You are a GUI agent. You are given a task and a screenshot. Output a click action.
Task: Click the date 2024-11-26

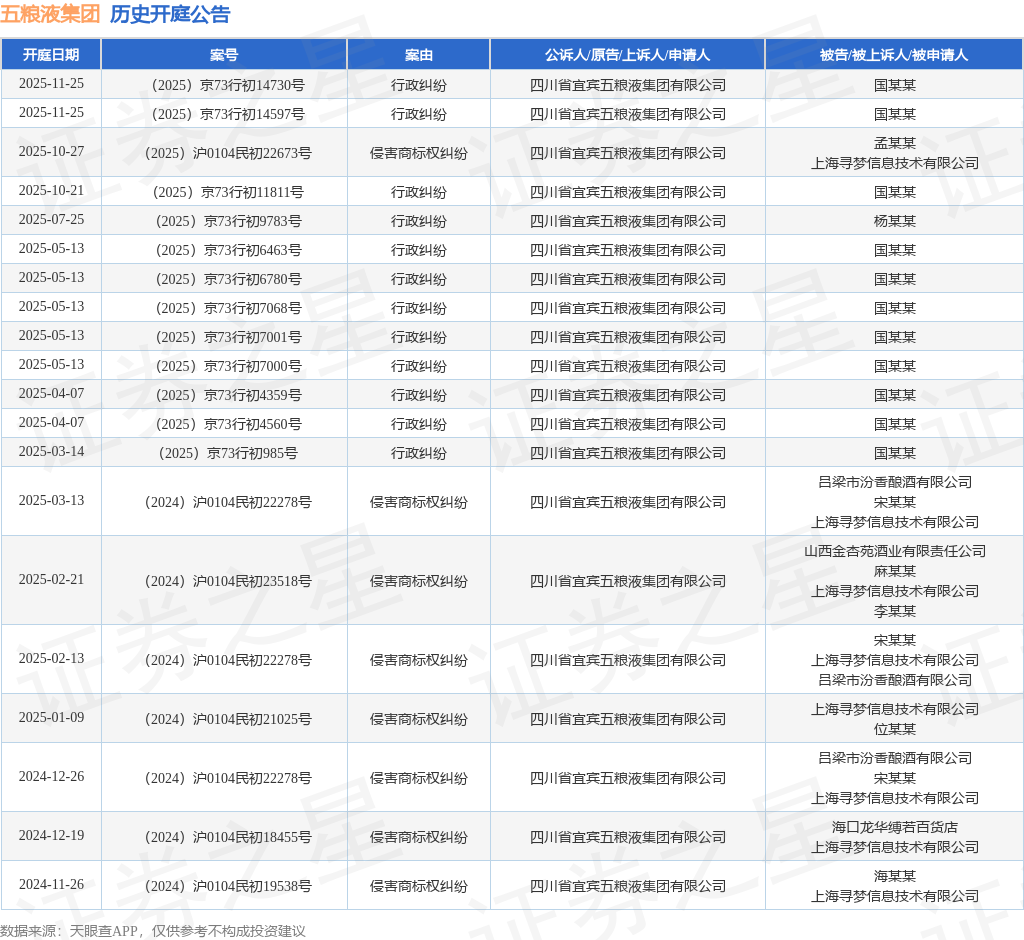[51, 884]
